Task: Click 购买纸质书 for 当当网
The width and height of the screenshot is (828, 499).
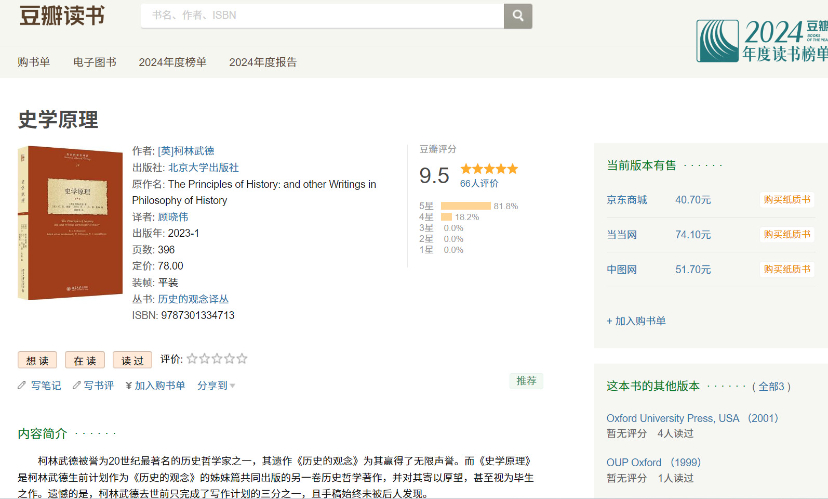Action: tap(787, 234)
